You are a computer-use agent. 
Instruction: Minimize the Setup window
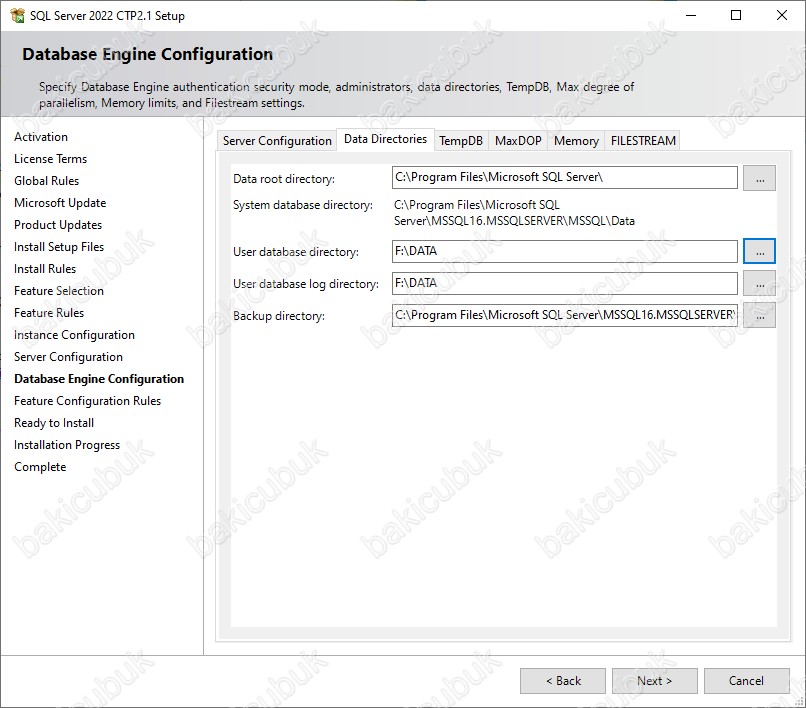tap(691, 15)
